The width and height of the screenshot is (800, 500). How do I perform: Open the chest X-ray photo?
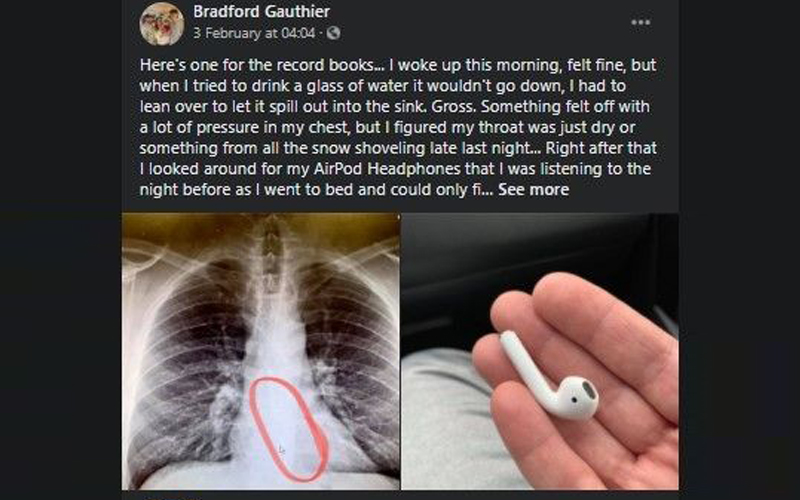(x=261, y=352)
